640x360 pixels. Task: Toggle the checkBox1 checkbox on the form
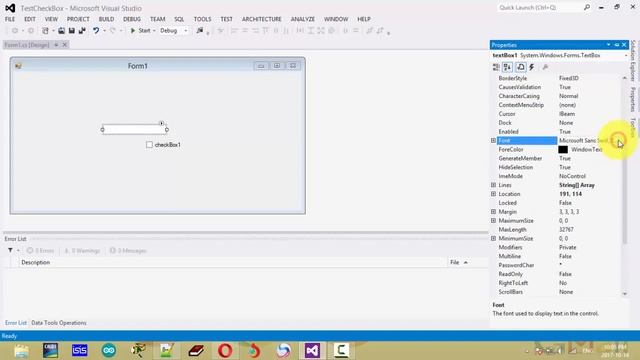click(149, 144)
